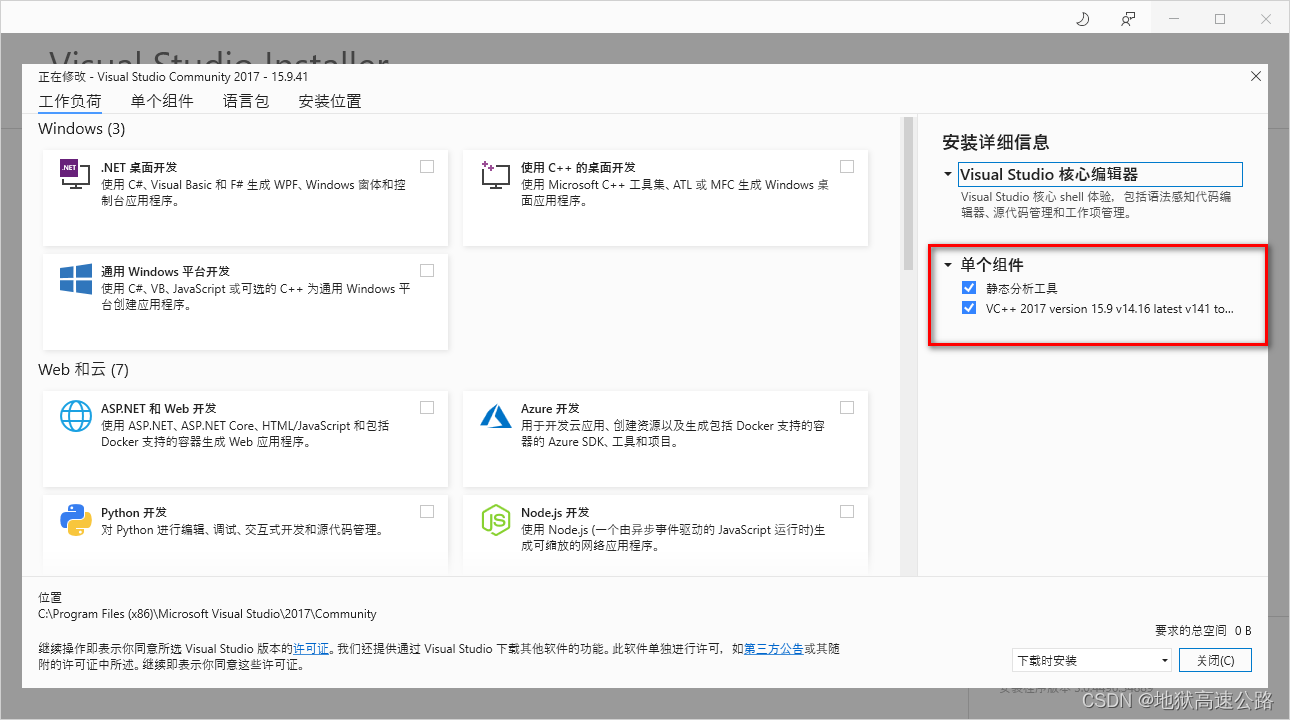
Task: Click the ASP.NET 和 Web 开发 title
Action: pos(159,408)
